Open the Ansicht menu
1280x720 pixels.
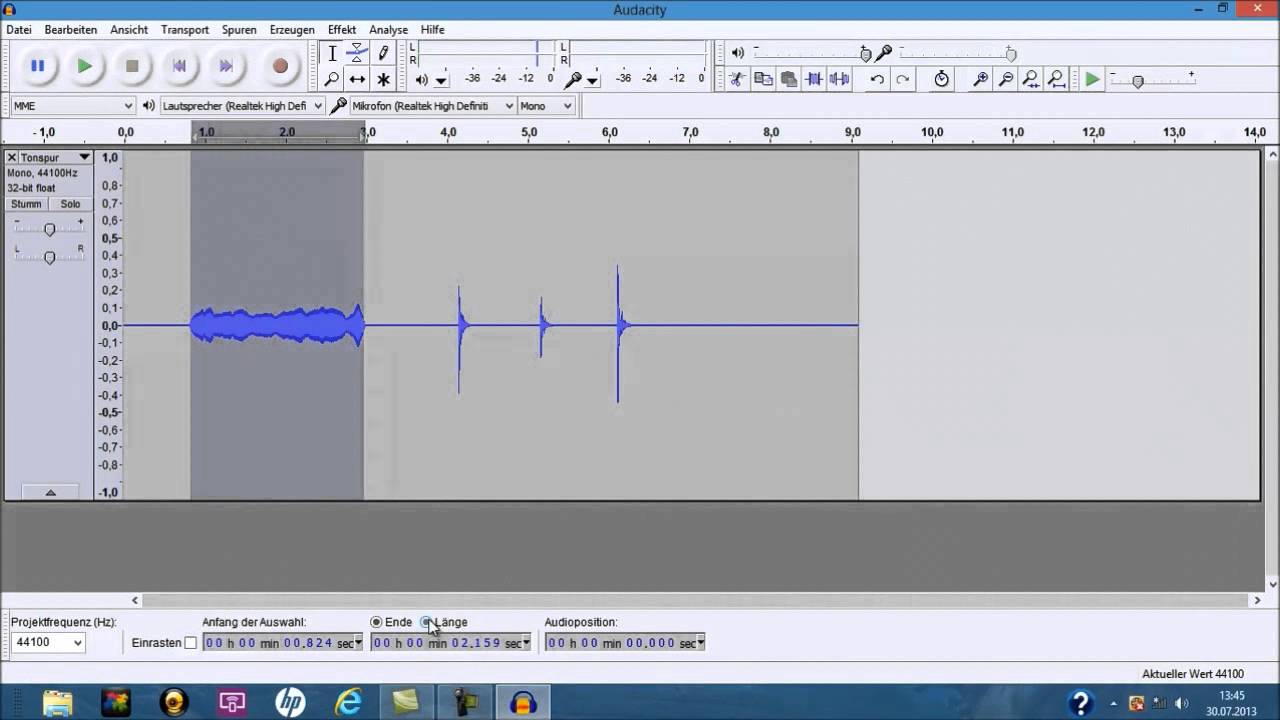click(x=129, y=30)
